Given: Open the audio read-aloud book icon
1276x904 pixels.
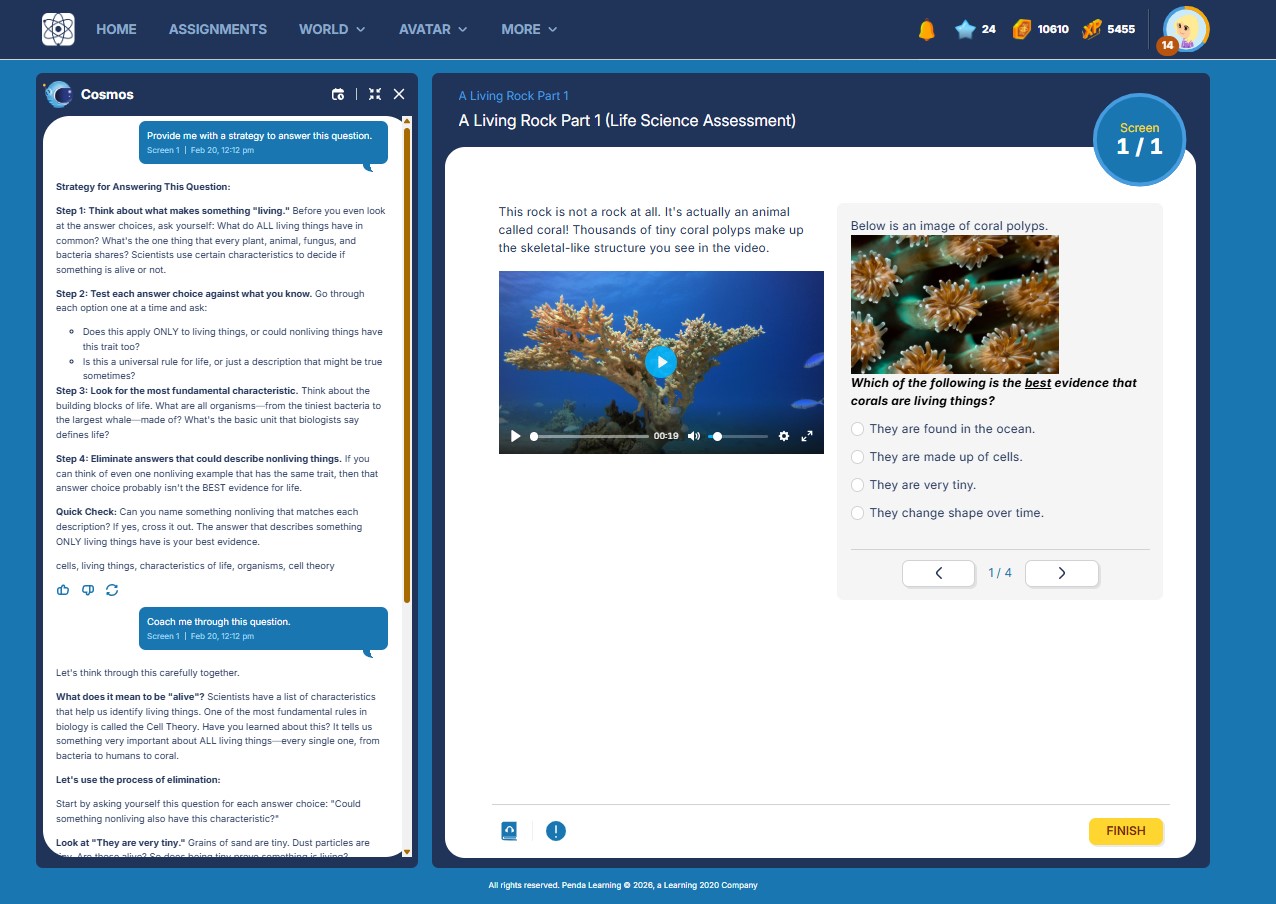Looking at the screenshot, I should point(509,831).
